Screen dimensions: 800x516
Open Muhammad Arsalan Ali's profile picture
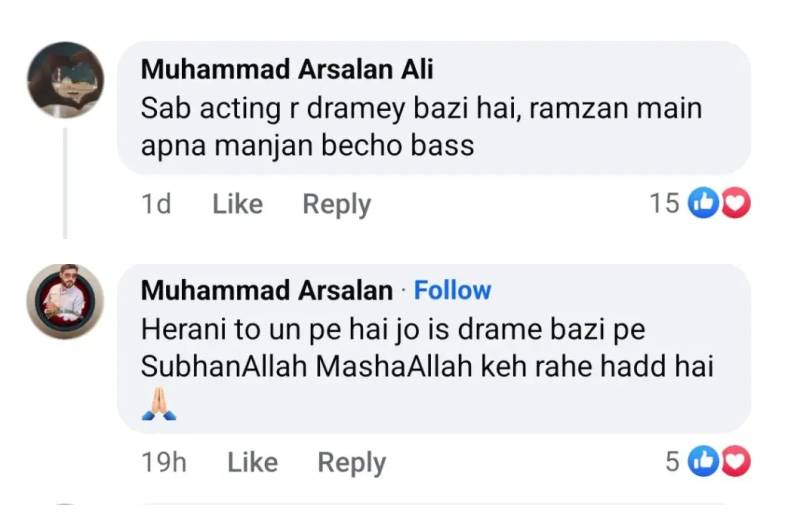[x=65, y=80]
